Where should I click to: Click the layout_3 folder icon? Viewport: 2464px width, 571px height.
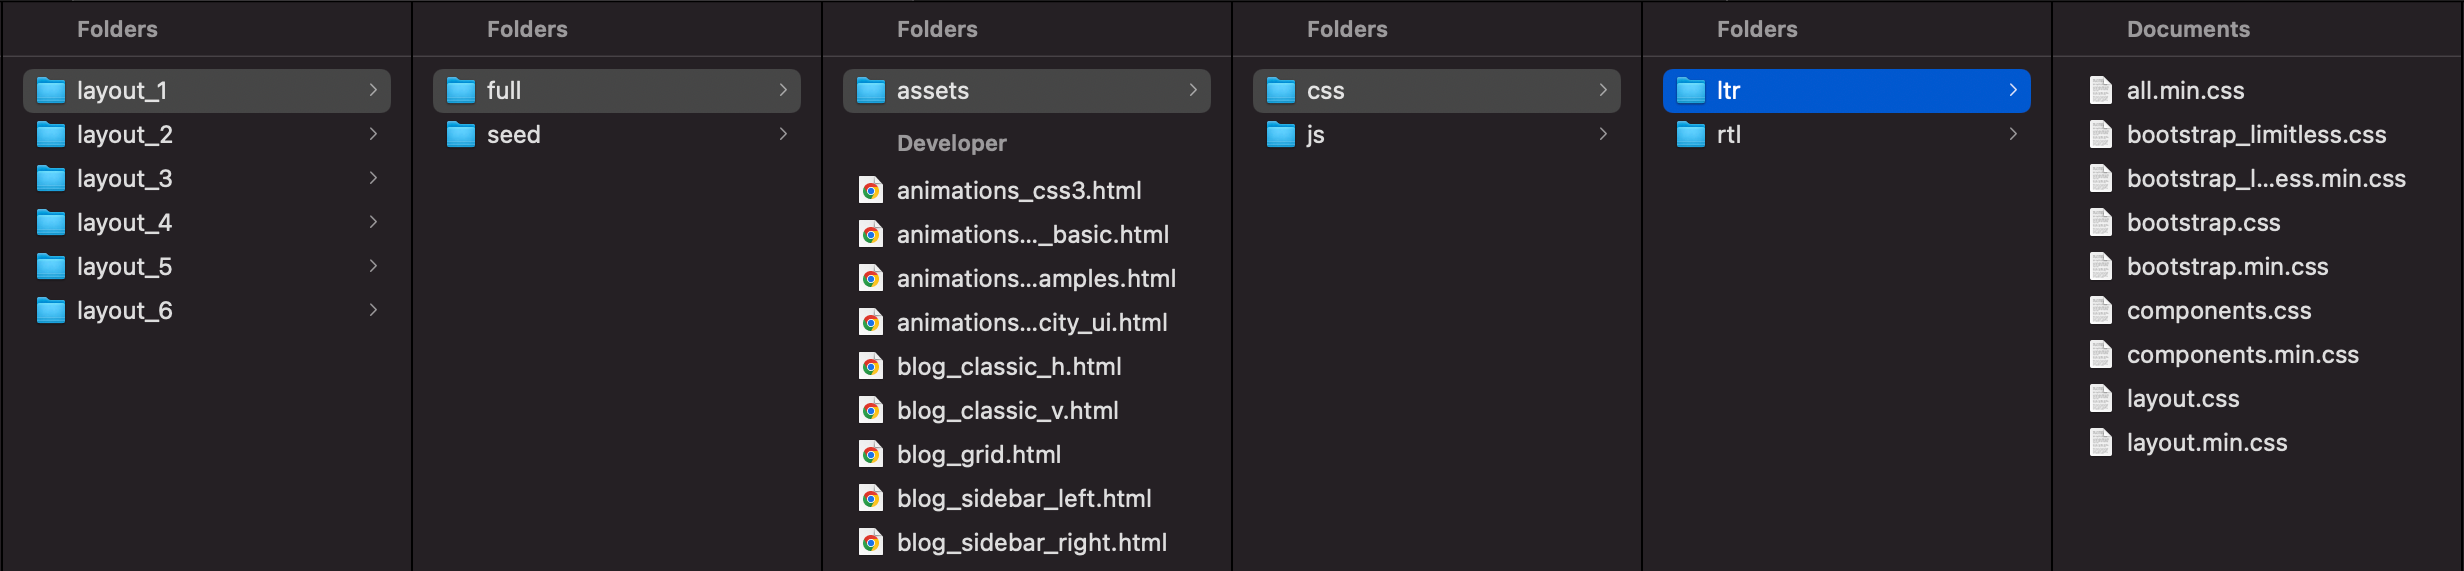(x=51, y=179)
